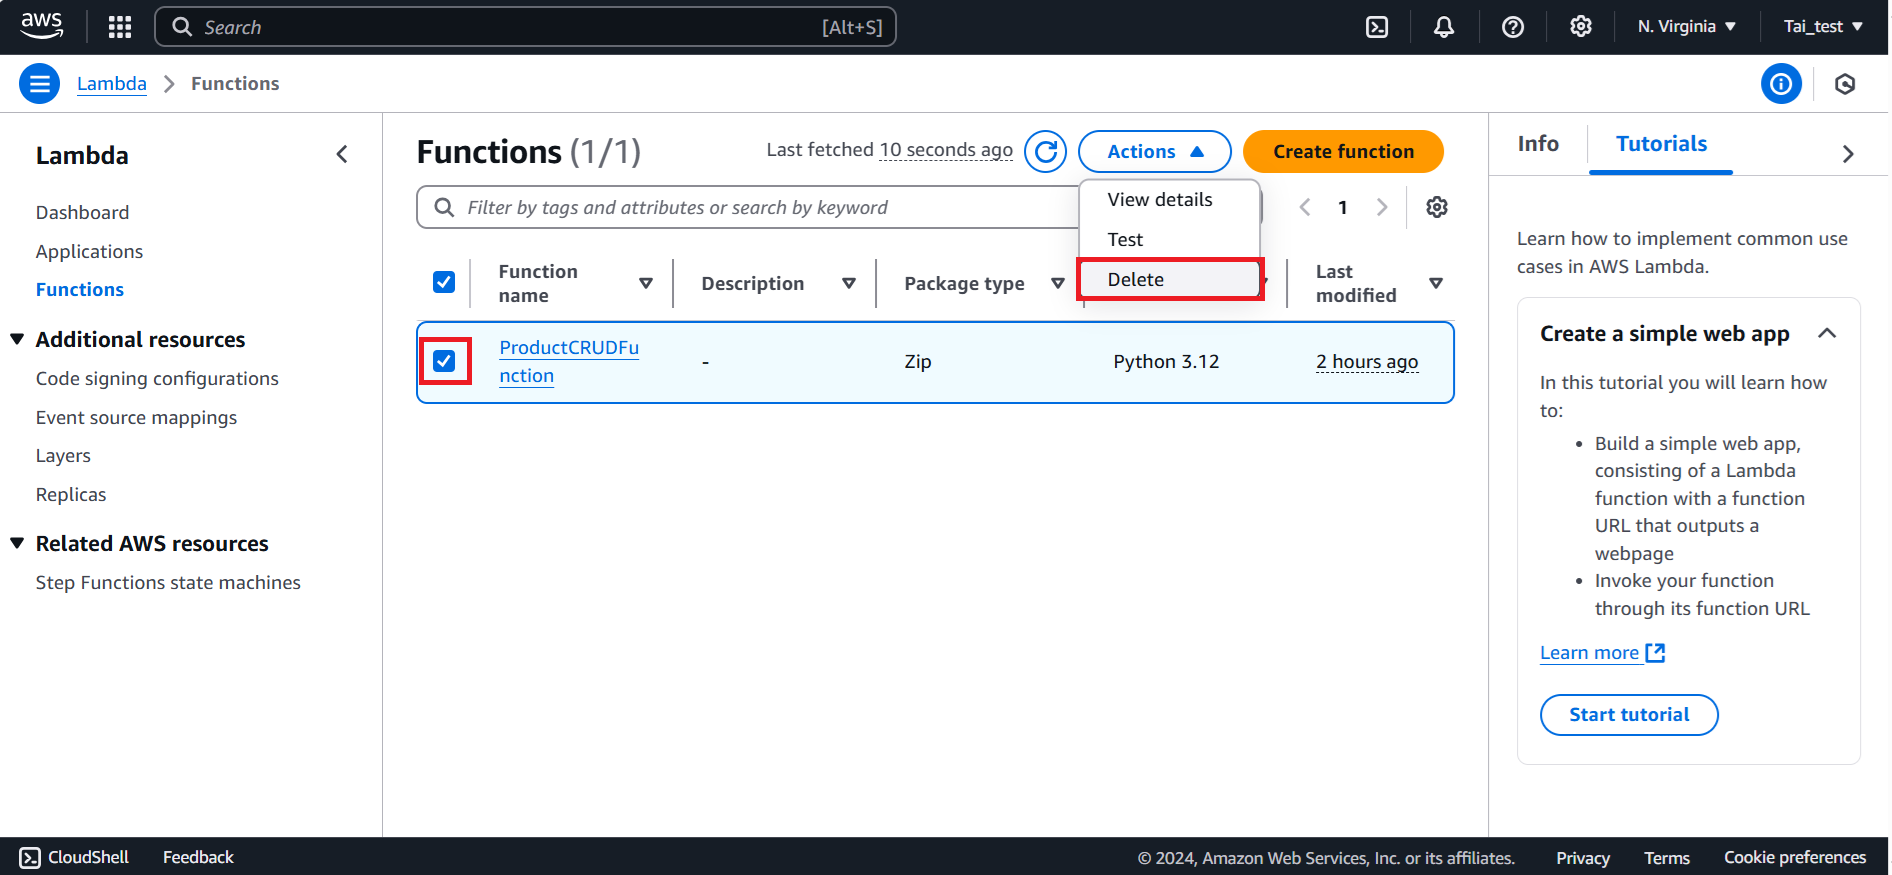
Task: Click the Create function button
Action: [x=1343, y=152]
